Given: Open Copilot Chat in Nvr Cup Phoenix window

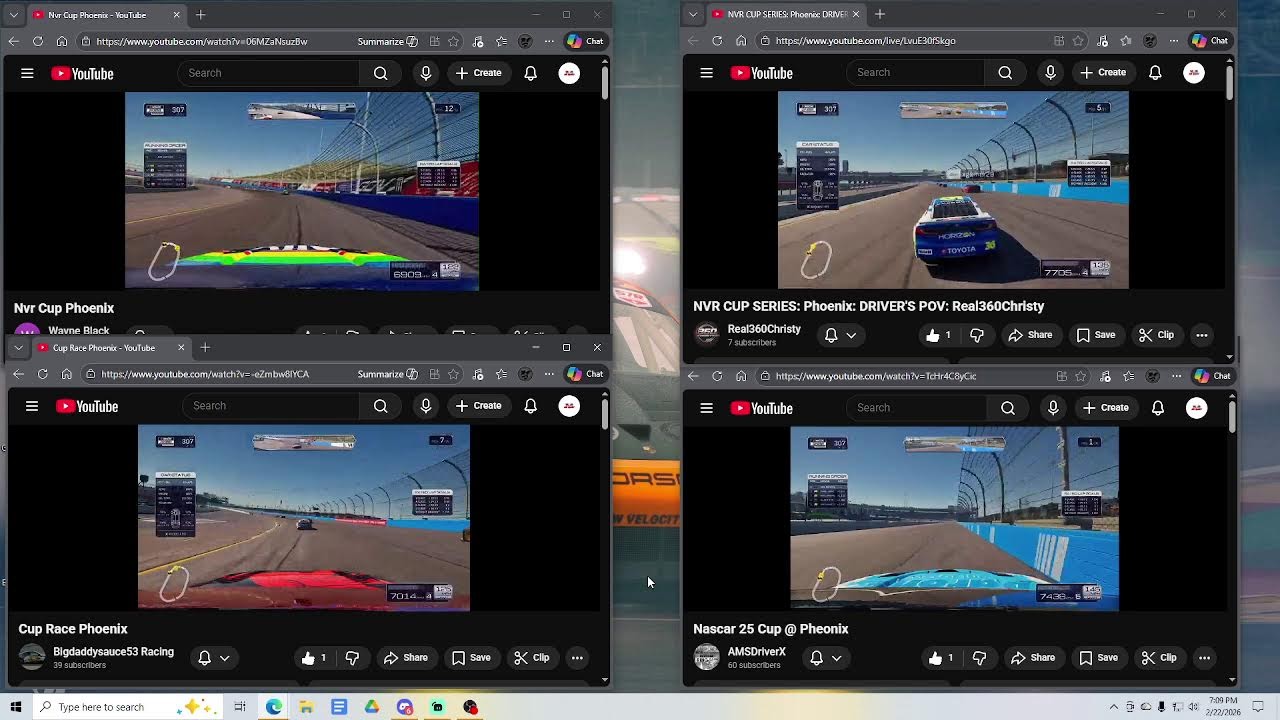Looking at the screenshot, I should (585, 41).
